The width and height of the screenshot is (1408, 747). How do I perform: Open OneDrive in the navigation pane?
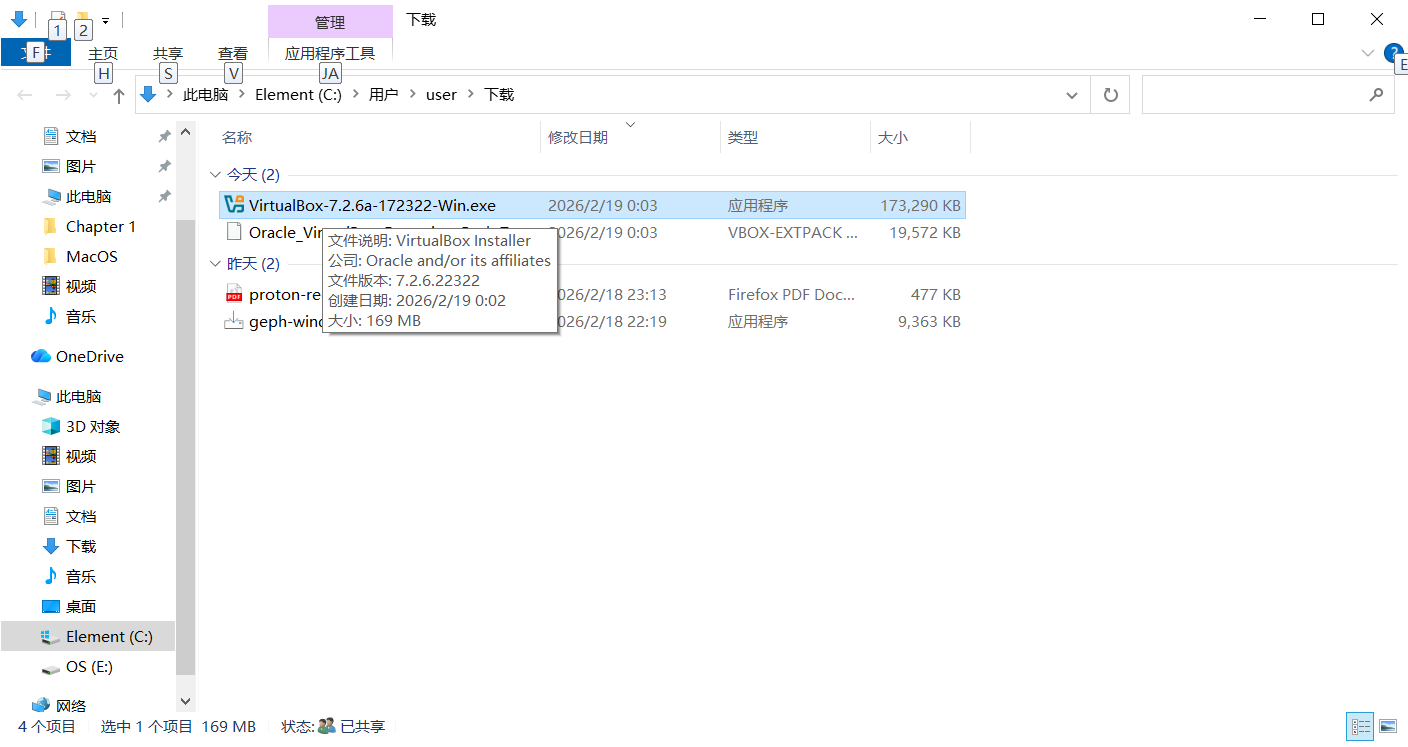tap(89, 356)
